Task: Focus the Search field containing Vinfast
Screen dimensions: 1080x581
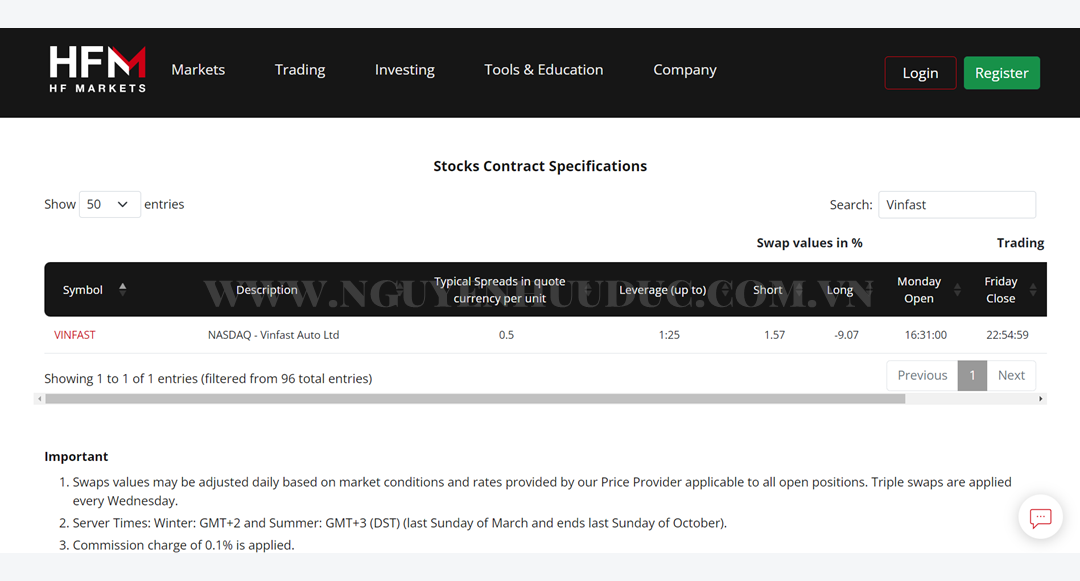Action: coord(956,205)
